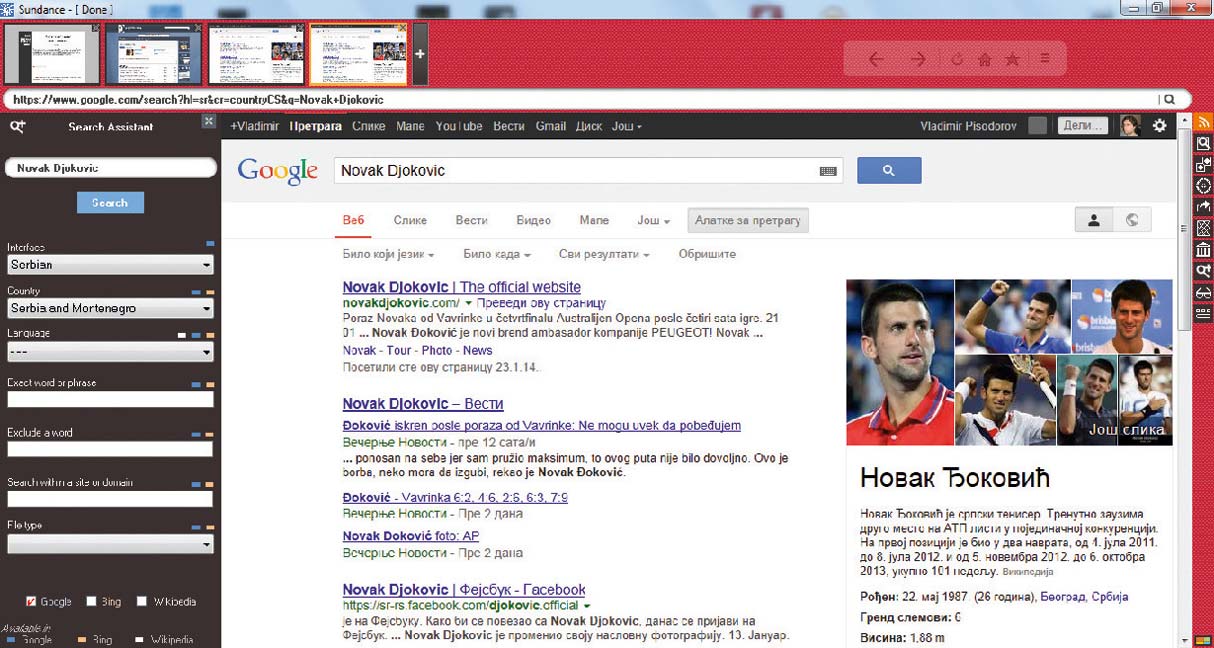This screenshot has width=1214, height=648.
Task: Toggle personal results (person icon) view
Action: click(1094, 220)
